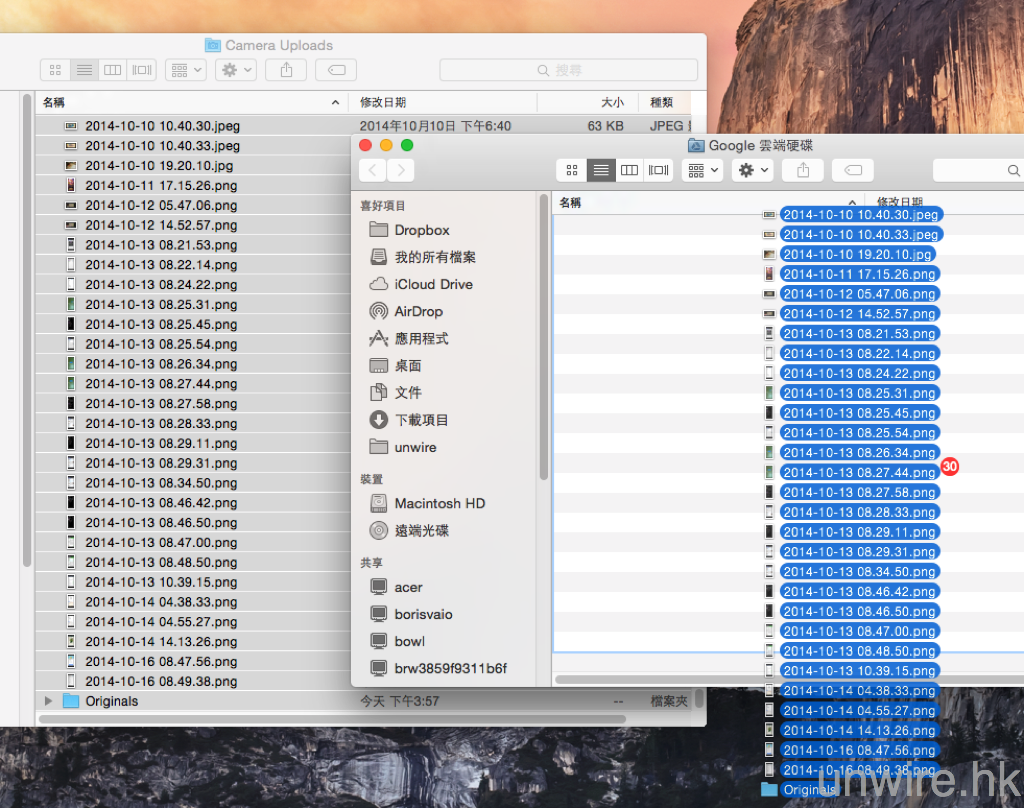Switch Google Drive window to icon view
The image size is (1024, 808).
572,170
